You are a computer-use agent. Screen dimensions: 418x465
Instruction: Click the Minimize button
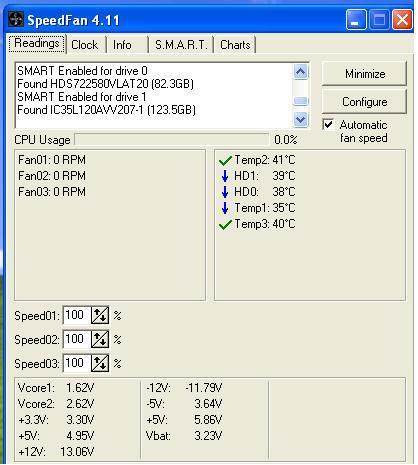[365, 74]
